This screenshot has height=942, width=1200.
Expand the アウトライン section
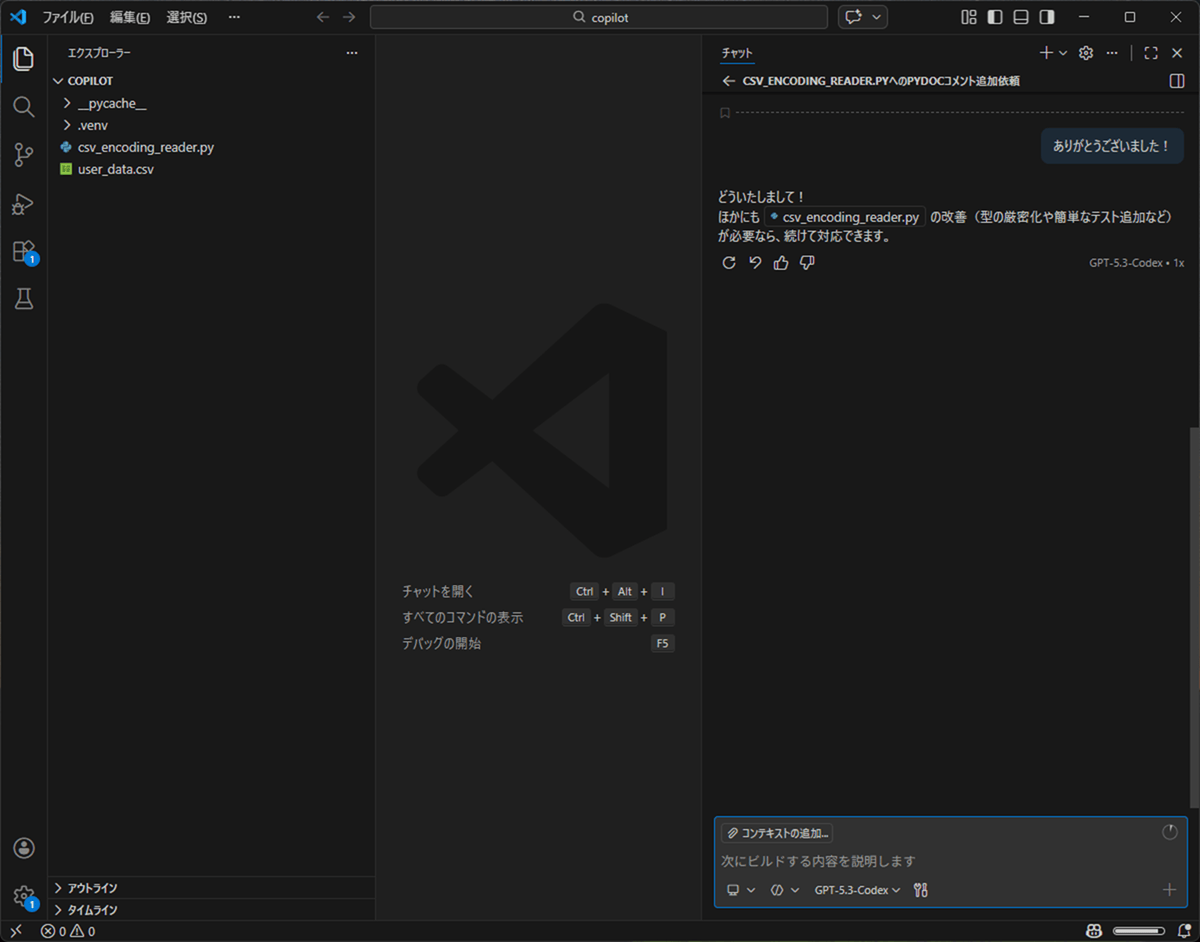[x=92, y=888]
